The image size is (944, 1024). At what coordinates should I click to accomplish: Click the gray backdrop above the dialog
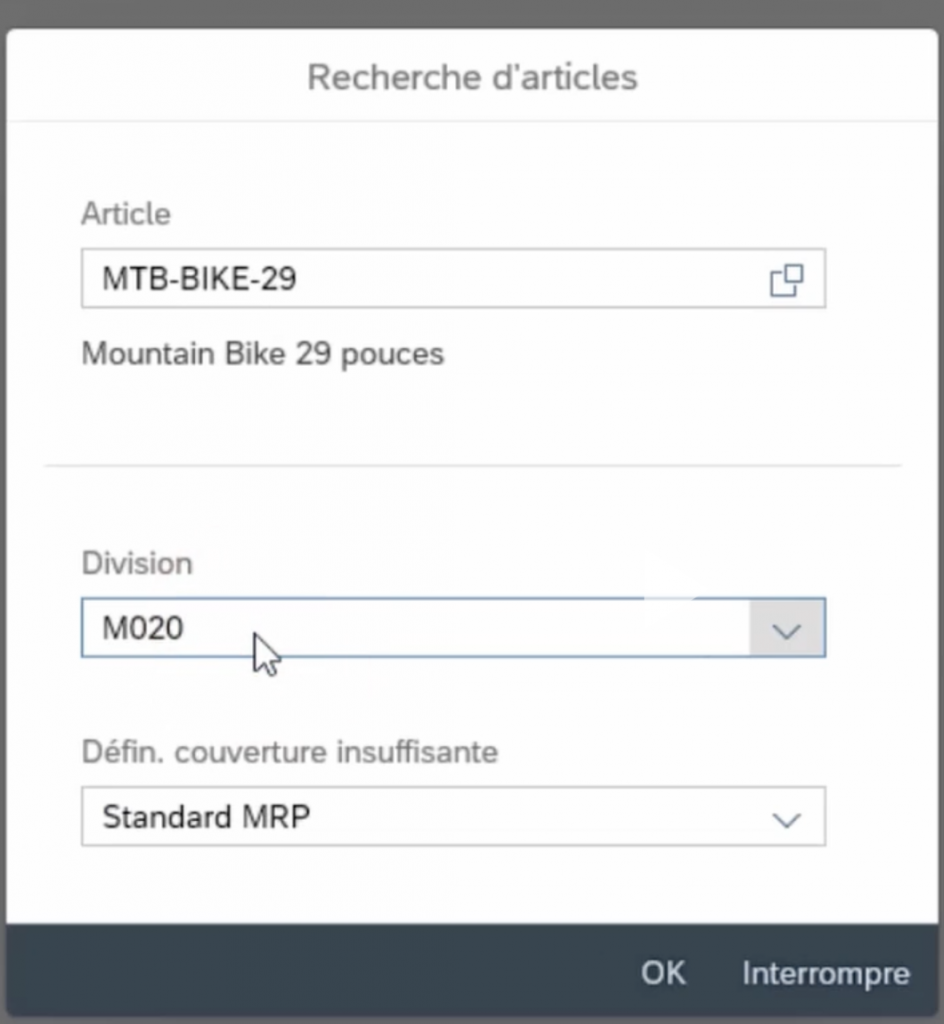[x=472, y=13]
